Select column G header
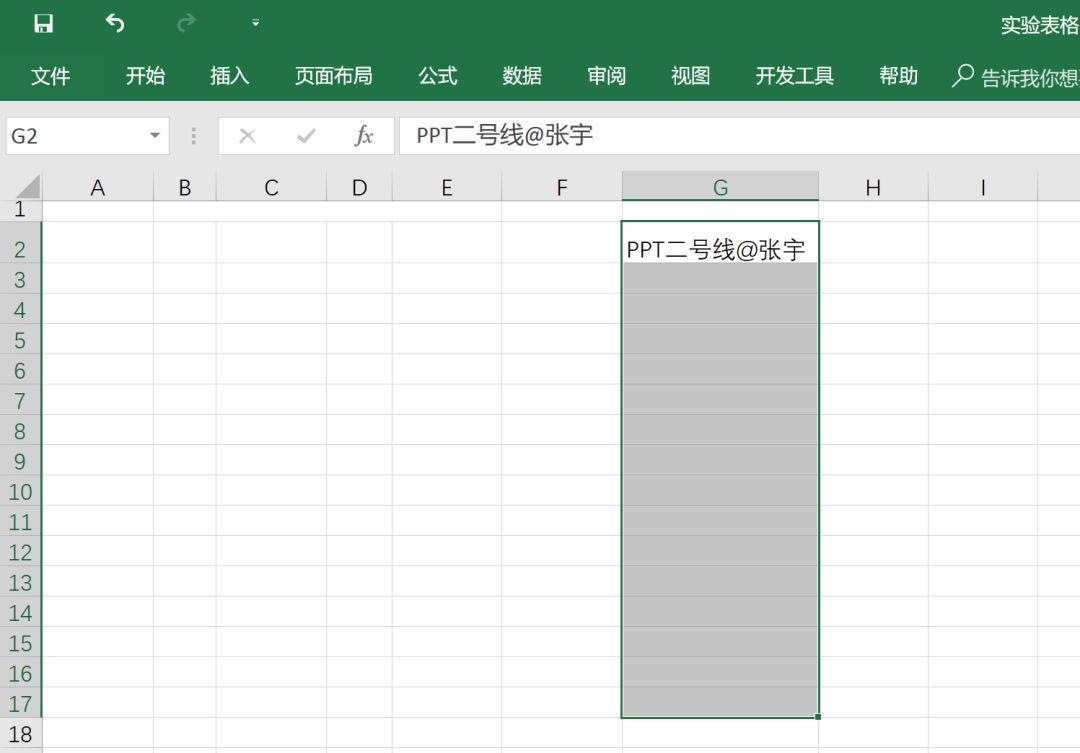The image size is (1080, 753). [720, 187]
